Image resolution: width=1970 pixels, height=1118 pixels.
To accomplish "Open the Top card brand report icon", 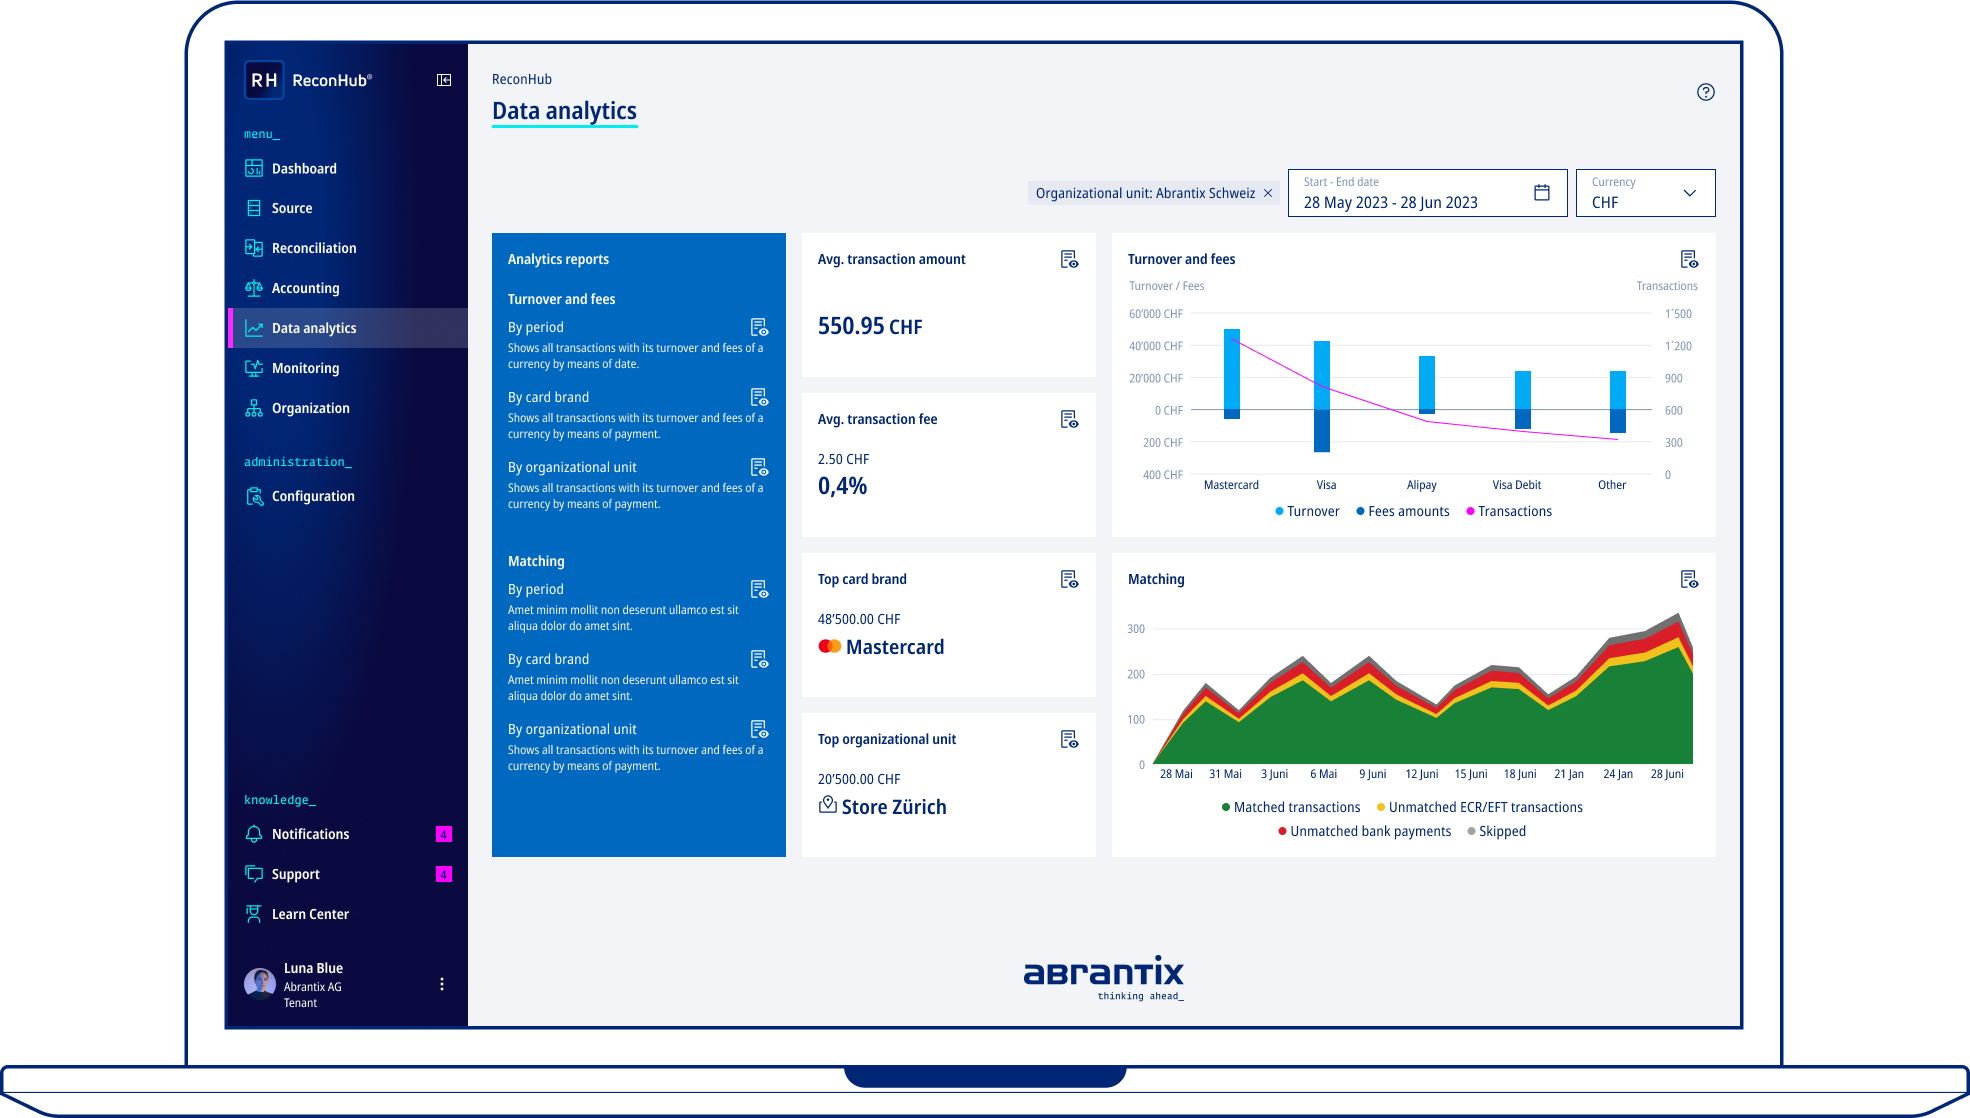I will click(x=1070, y=579).
